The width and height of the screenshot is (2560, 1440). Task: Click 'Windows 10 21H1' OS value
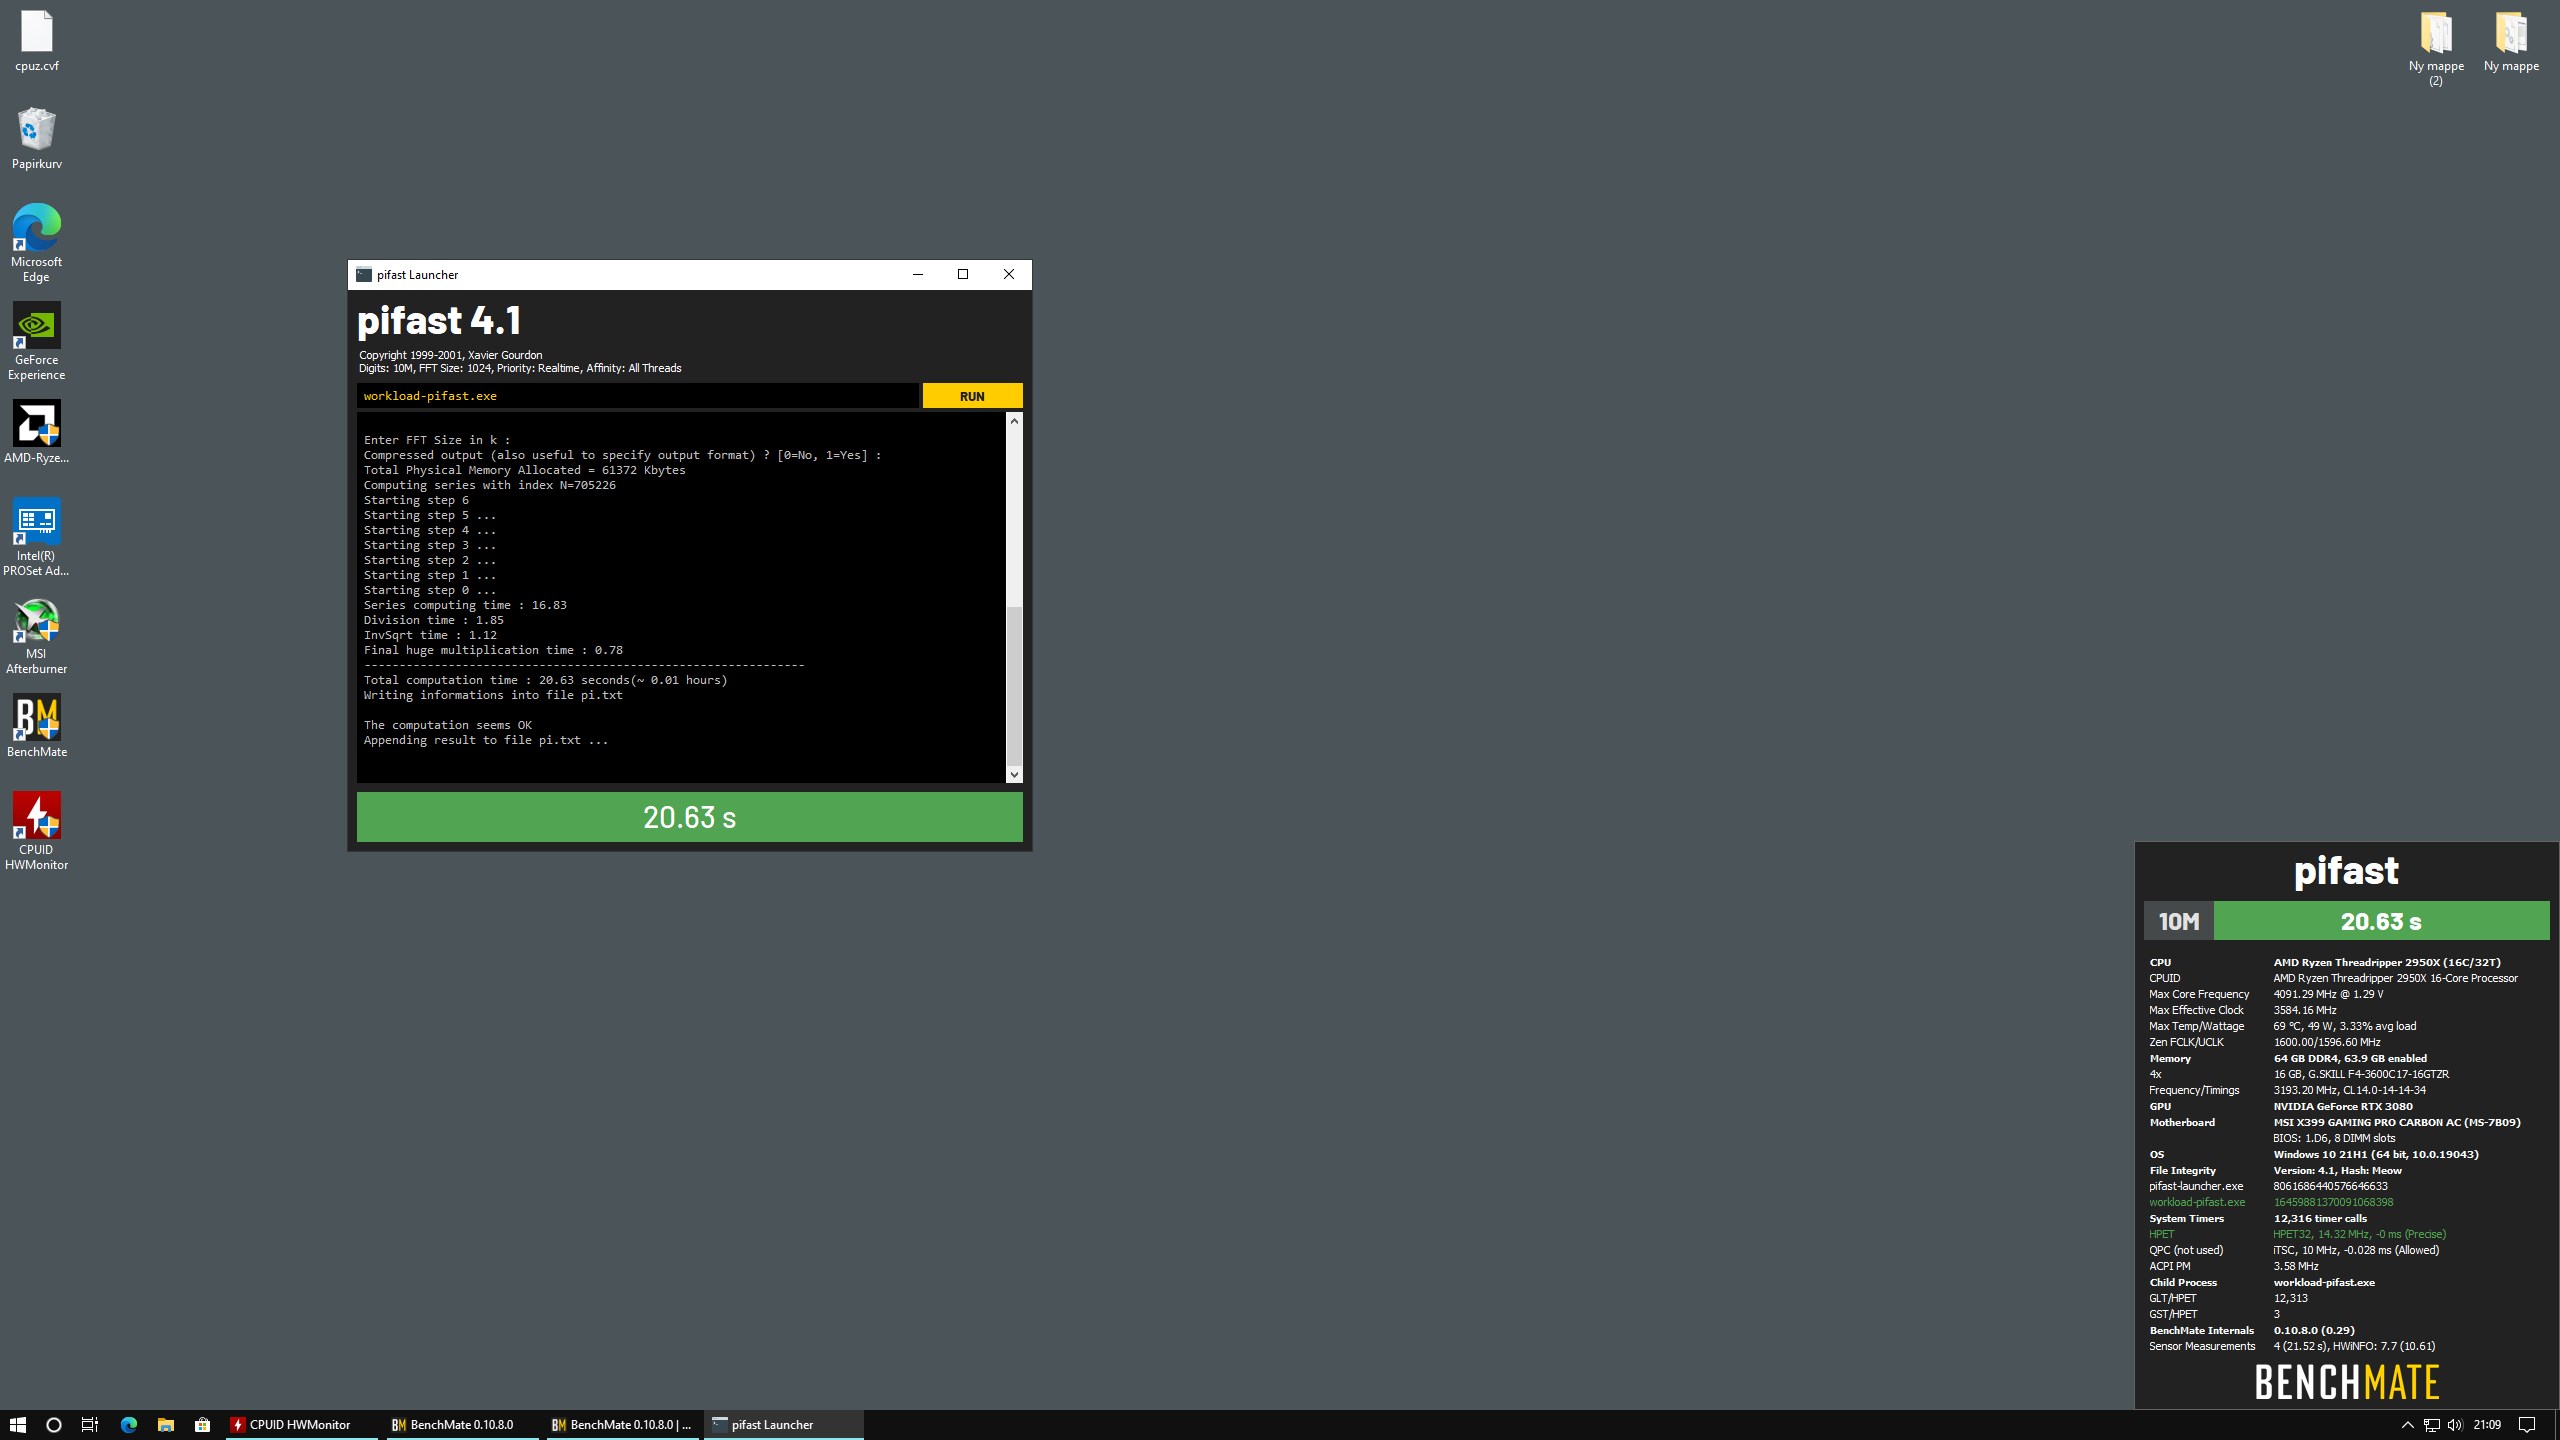(x=2376, y=1154)
